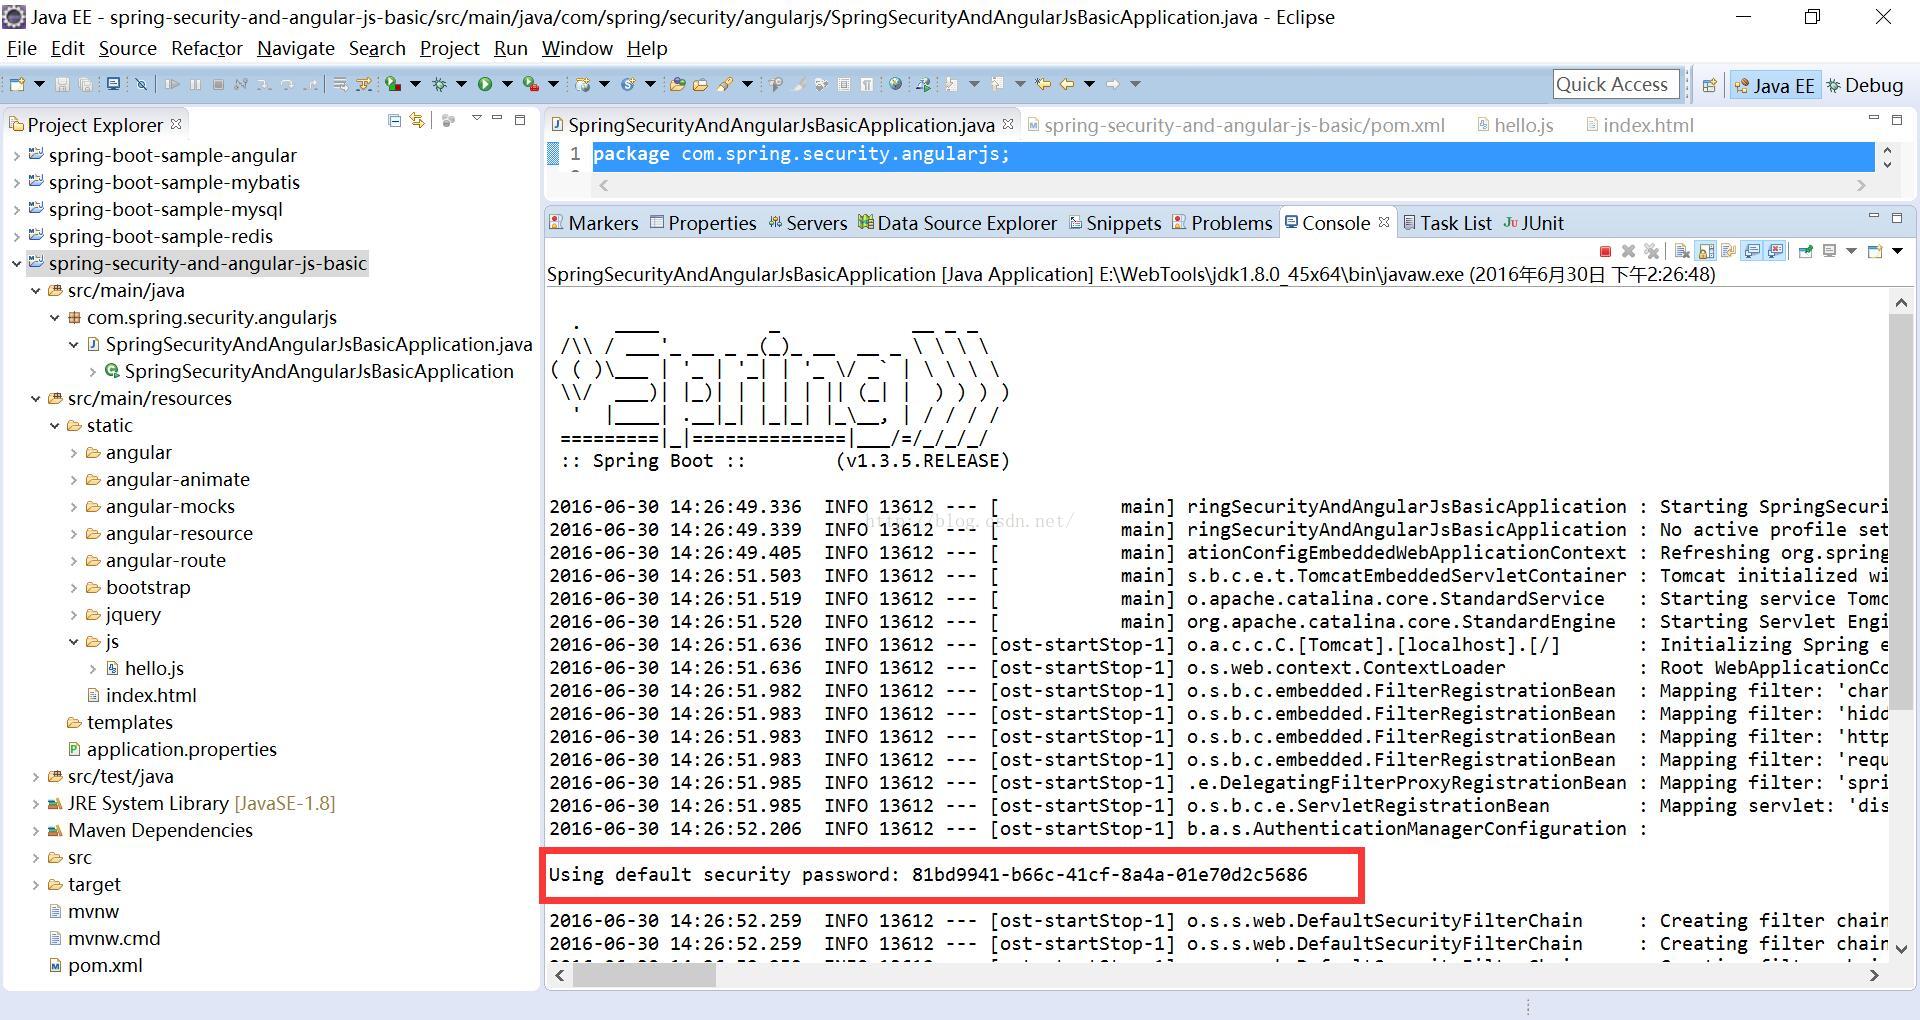Open the Window menu
This screenshot has width=1920, height=1020.
pos(577,48)
